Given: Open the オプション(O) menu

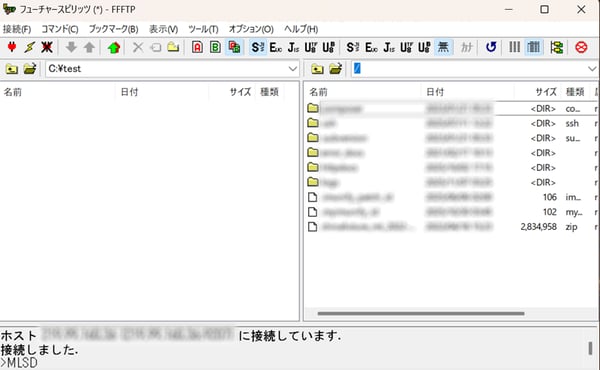Looking at the screenshot, I should pos(251,29).
